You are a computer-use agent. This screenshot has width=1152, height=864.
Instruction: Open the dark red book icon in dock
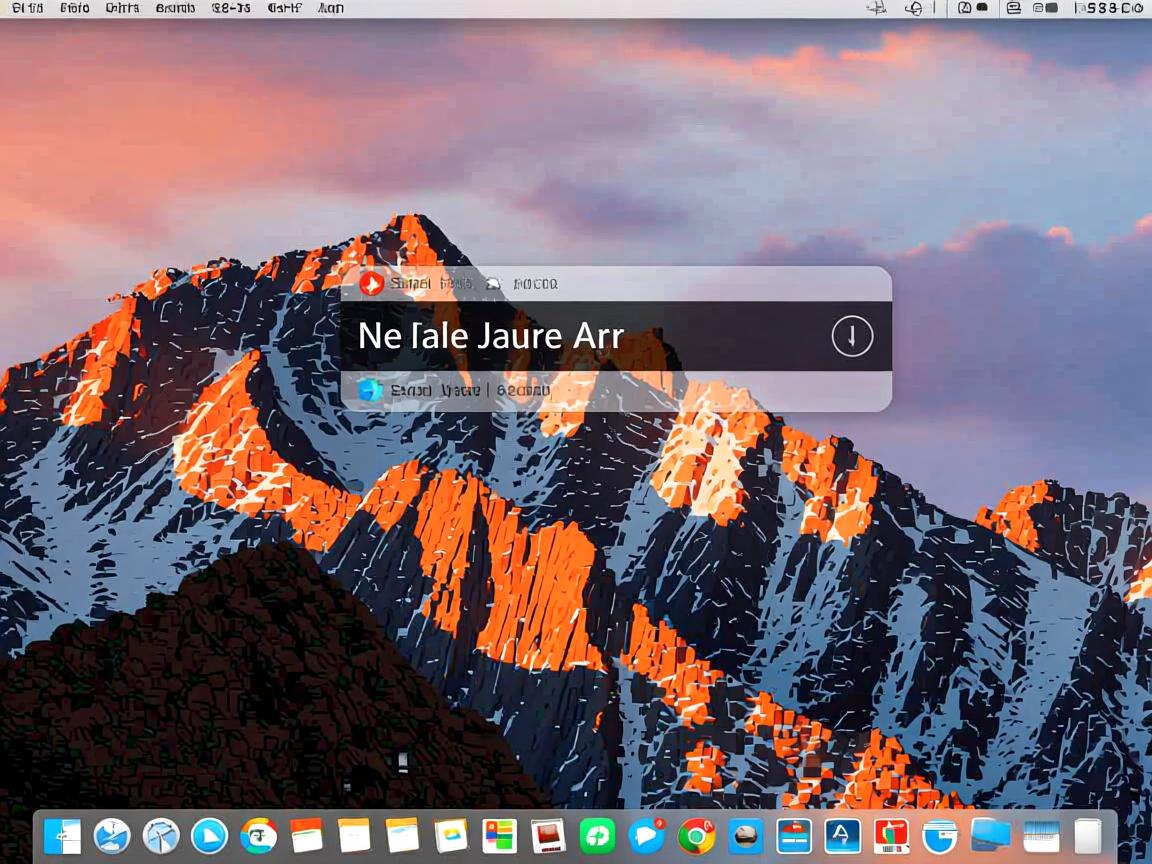pos(548,836)
